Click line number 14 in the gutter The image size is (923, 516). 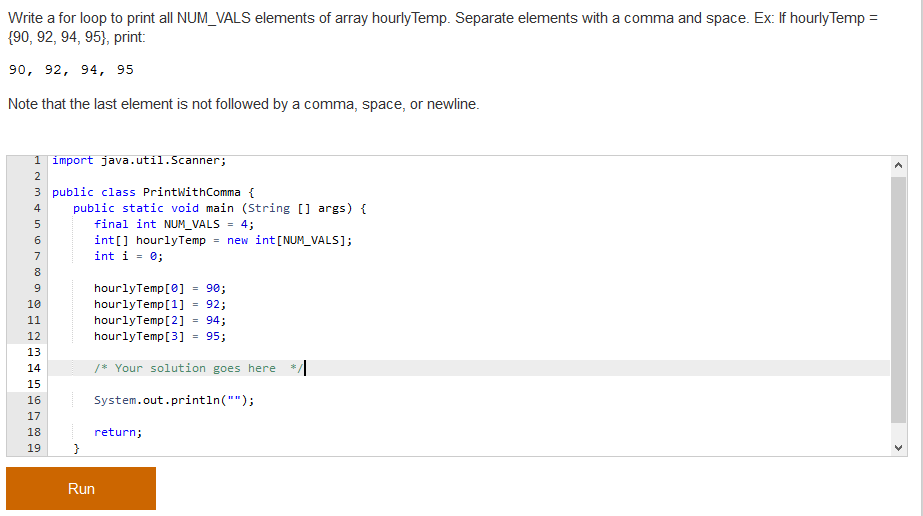click(34, 368)
